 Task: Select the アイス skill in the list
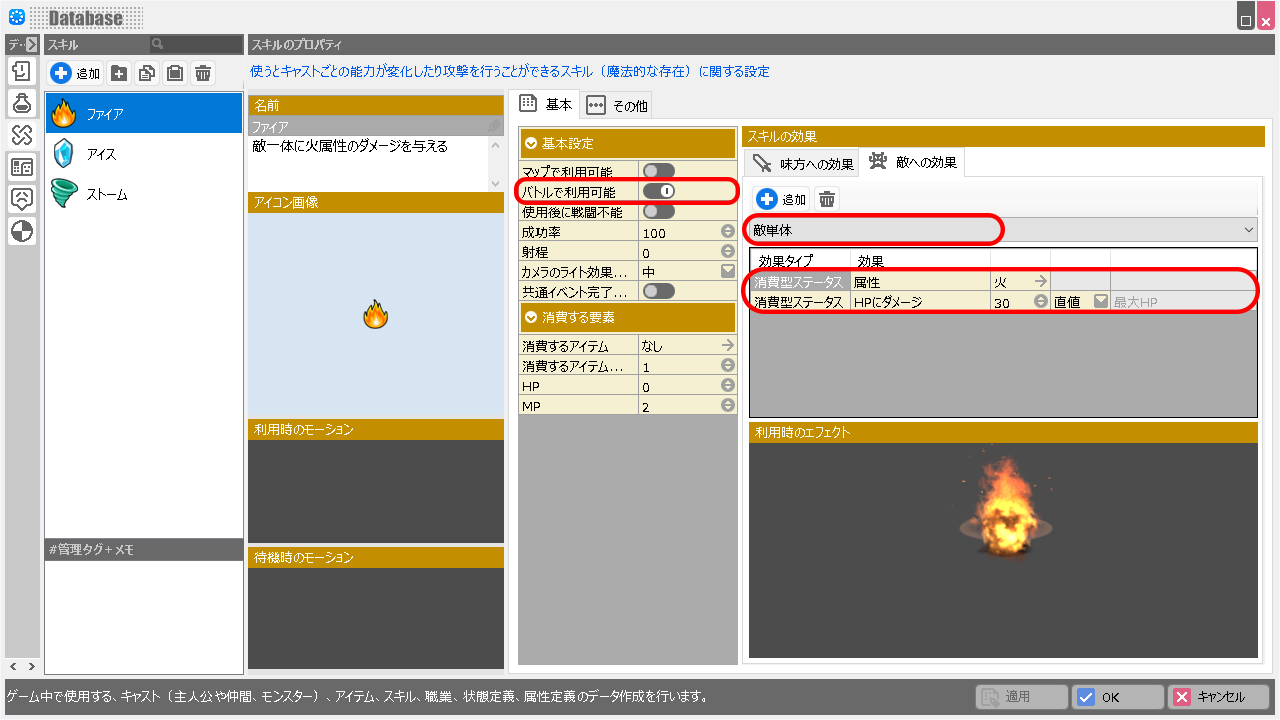coord(102,154)
